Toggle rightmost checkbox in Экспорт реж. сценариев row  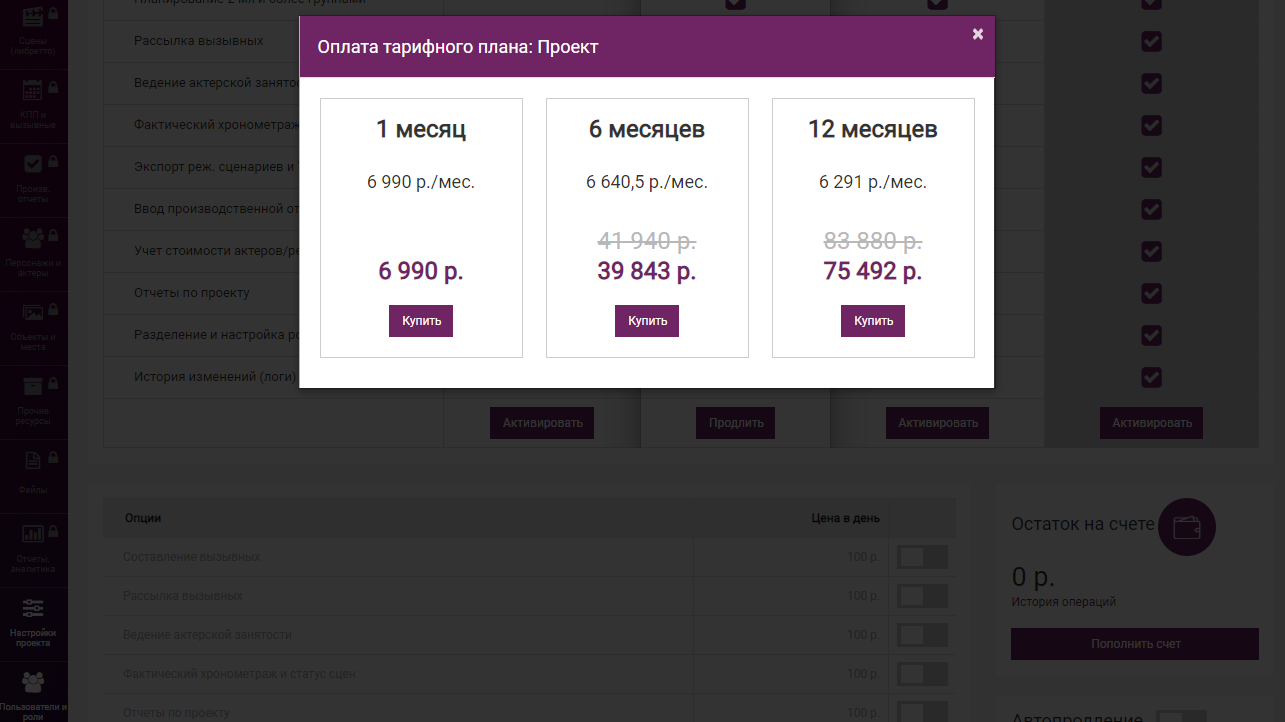pyautogui.click(x=1151, y=167)
